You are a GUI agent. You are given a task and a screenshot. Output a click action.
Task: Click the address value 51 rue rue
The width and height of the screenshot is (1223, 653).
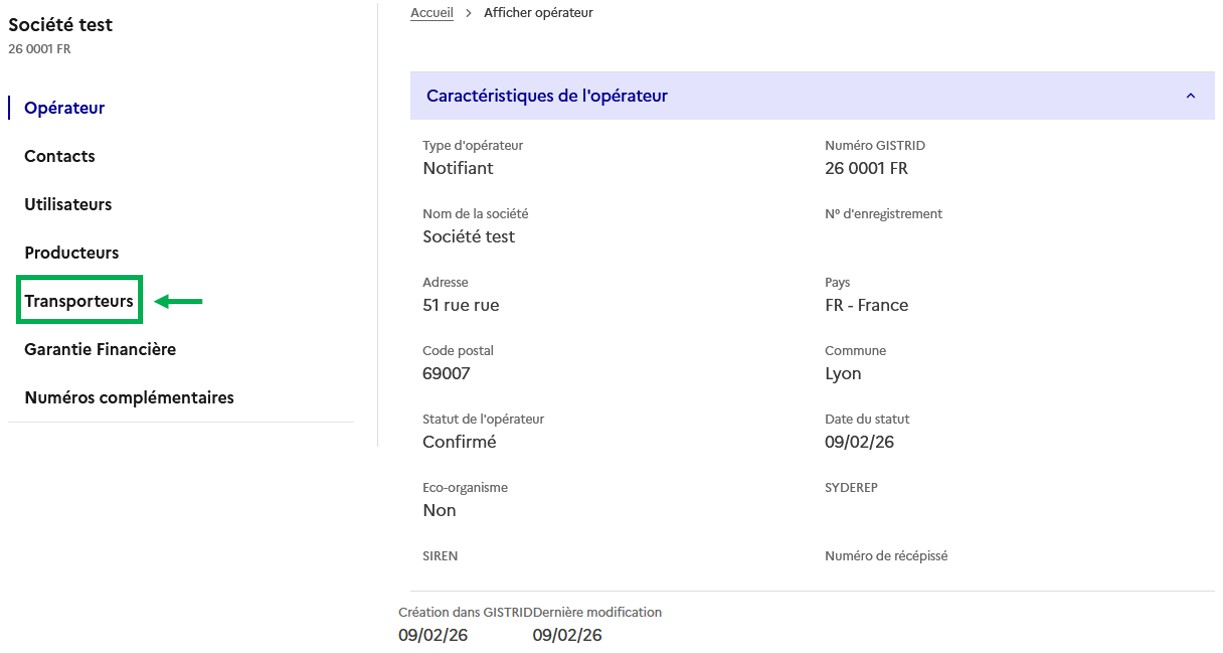(x=461, y=305)
